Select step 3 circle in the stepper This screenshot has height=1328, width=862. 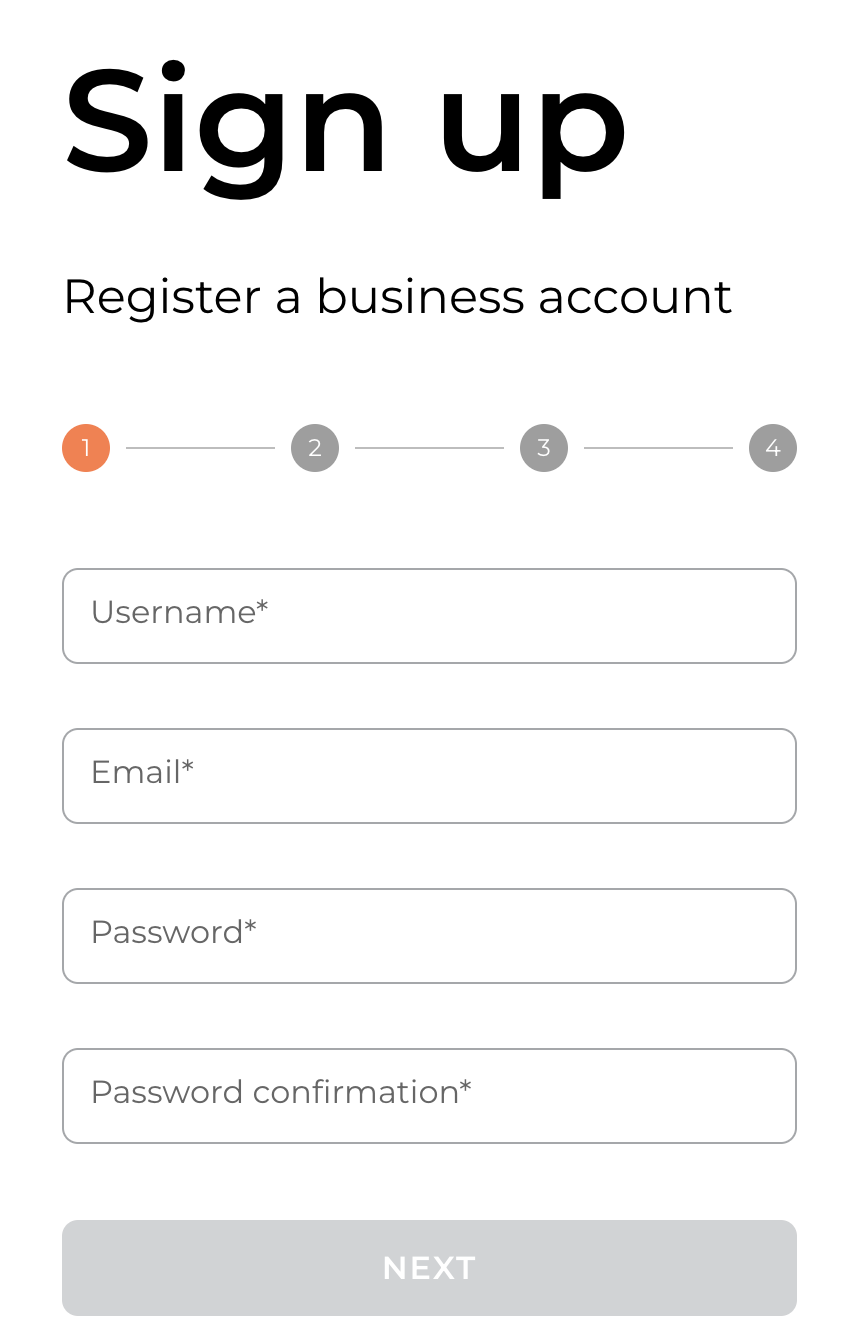click(x=544, y=448)
